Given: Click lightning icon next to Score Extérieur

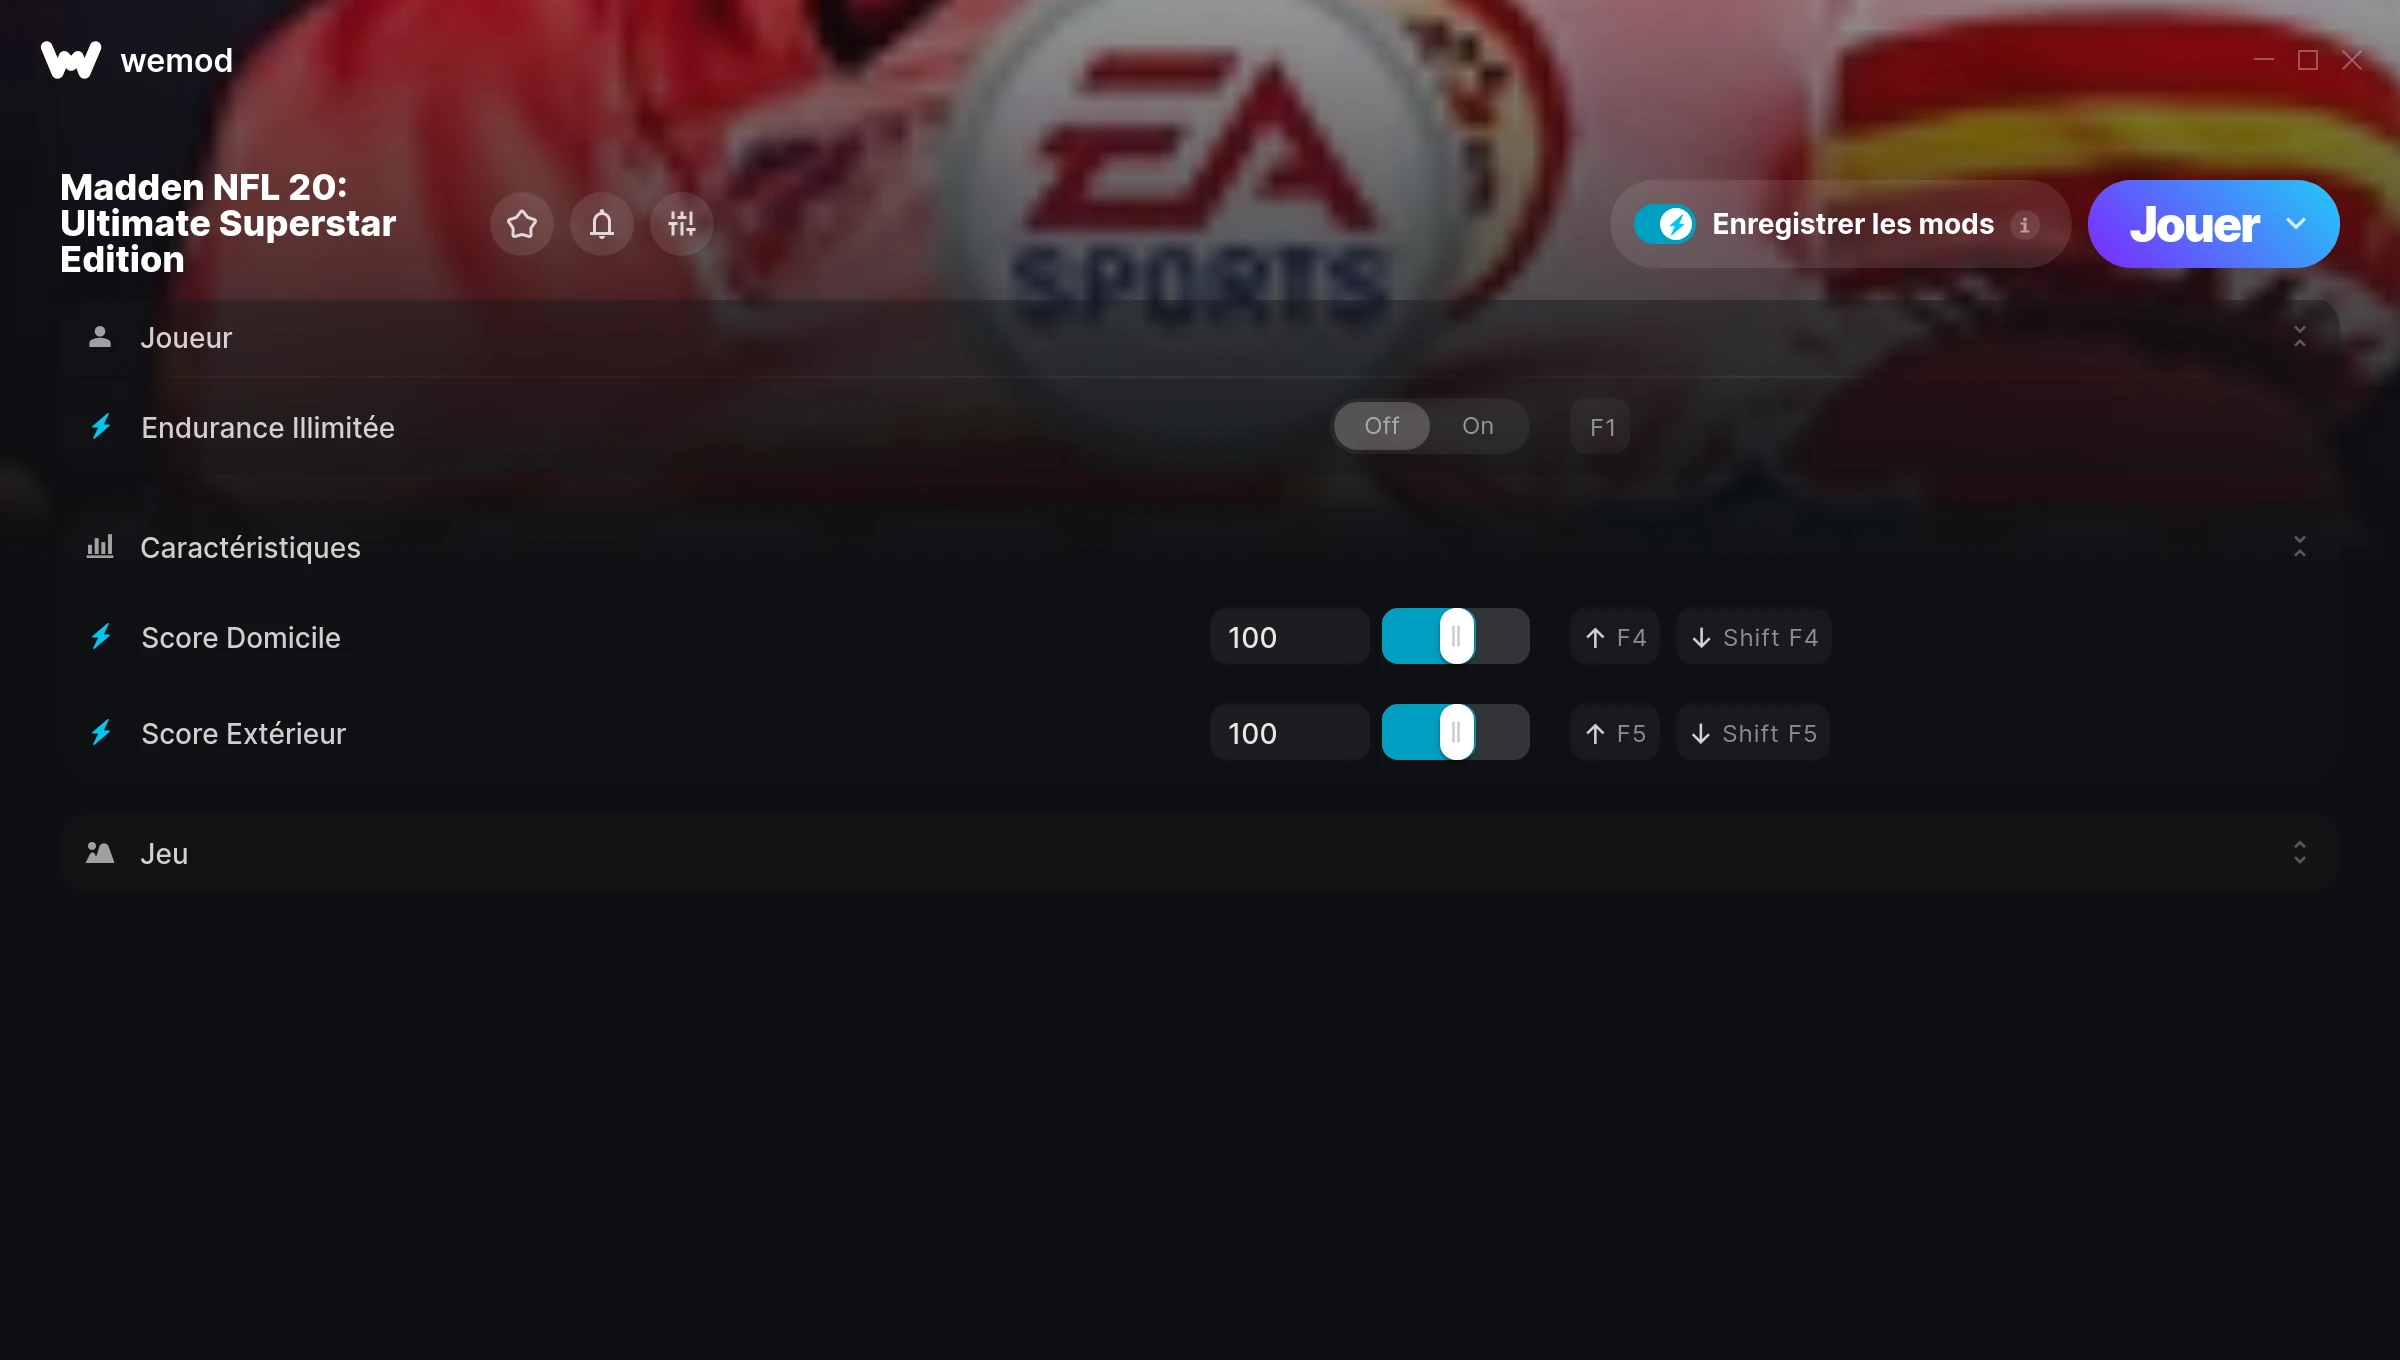Looking at the screenshot, I should click(x=101, y=733).
